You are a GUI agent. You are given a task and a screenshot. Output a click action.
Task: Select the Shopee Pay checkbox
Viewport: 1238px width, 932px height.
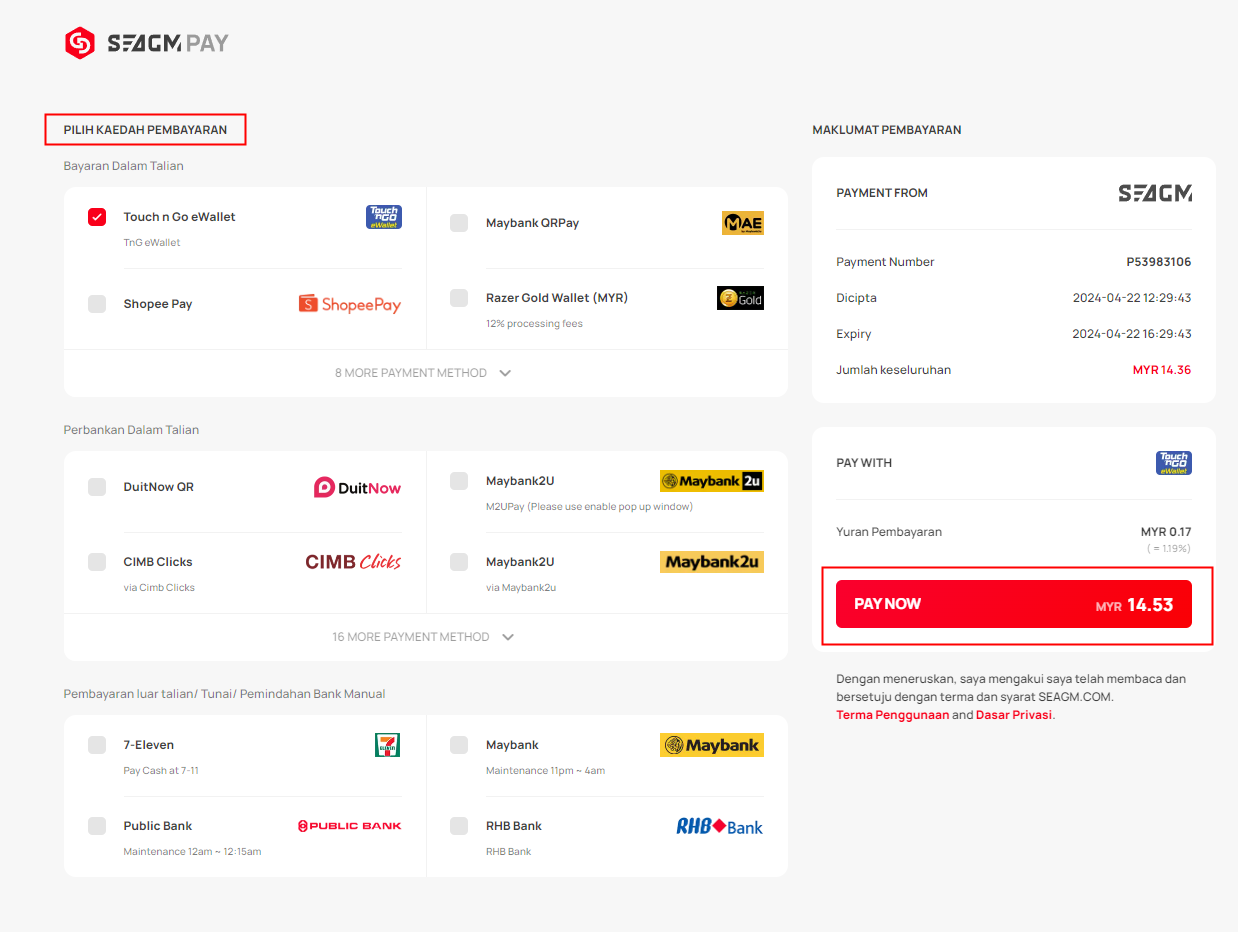click(97, 304)
